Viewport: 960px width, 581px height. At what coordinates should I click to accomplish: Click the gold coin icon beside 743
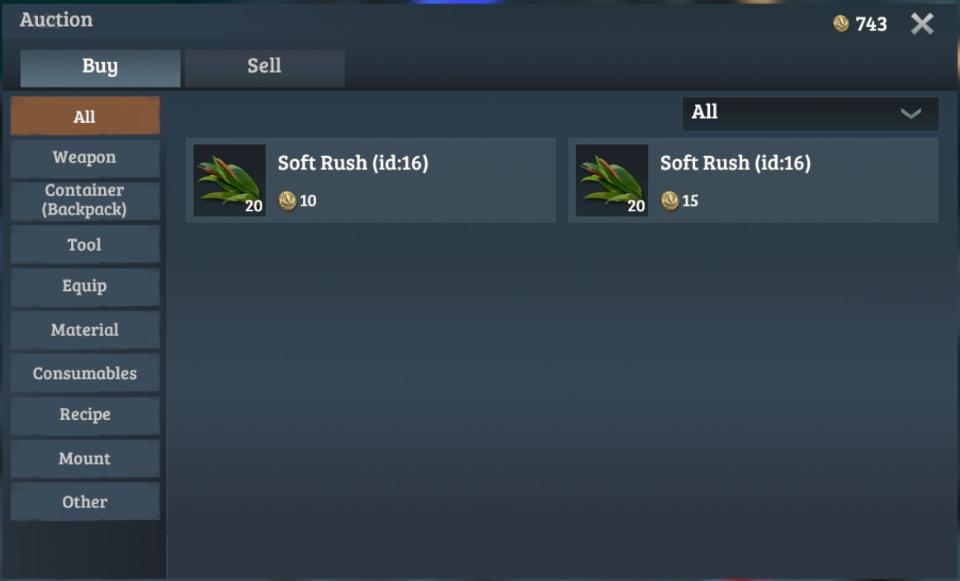(841, 24)
